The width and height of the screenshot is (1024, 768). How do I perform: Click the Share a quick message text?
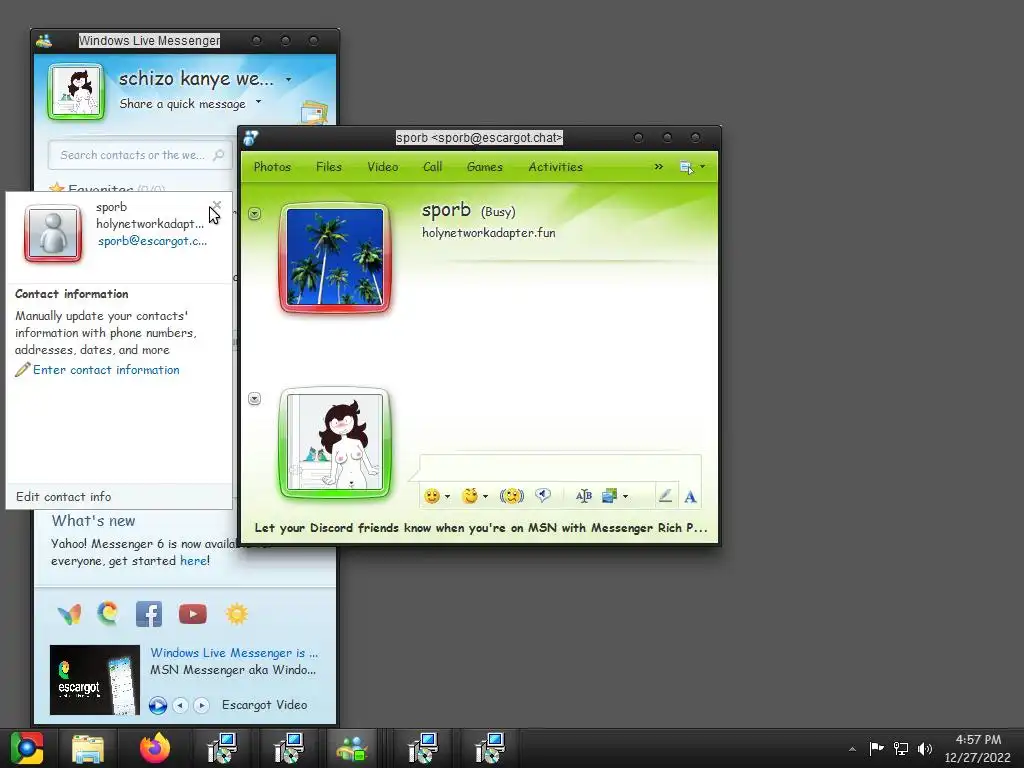click(x=182, y=104)
